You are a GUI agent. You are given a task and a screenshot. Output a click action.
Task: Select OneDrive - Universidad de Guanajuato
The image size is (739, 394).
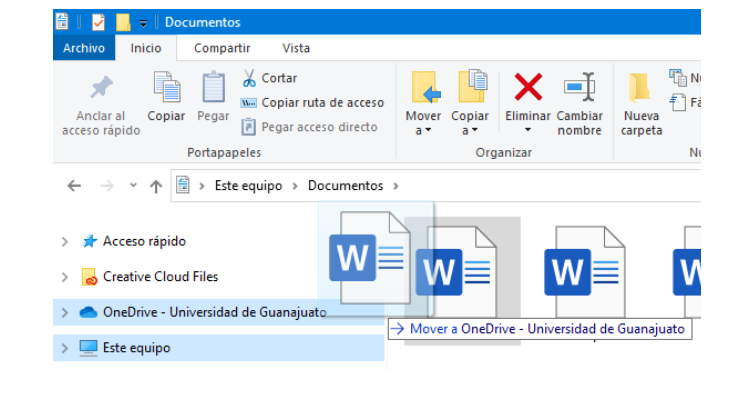click(214, 312)
